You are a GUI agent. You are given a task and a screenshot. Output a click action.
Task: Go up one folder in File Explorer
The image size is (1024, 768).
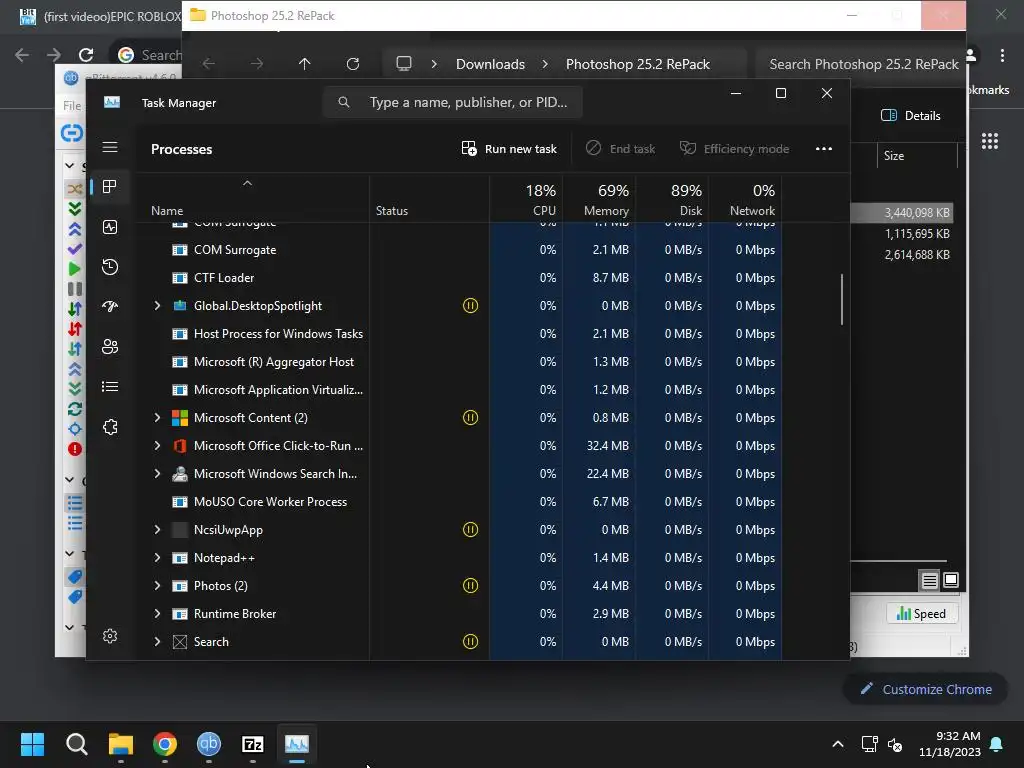[304, 64]
